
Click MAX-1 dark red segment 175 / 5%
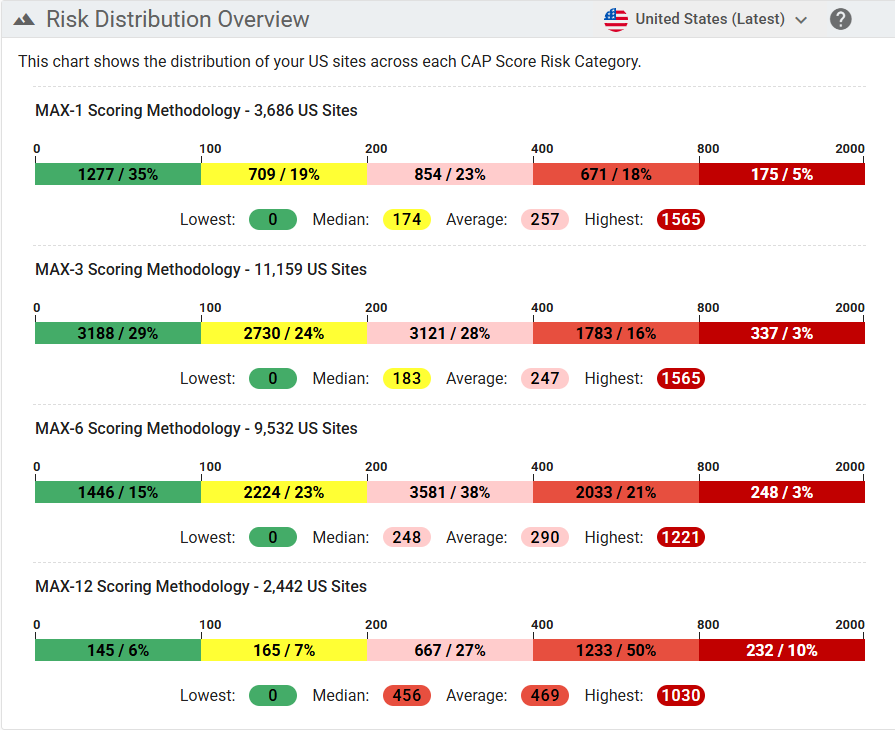(781, 174)
